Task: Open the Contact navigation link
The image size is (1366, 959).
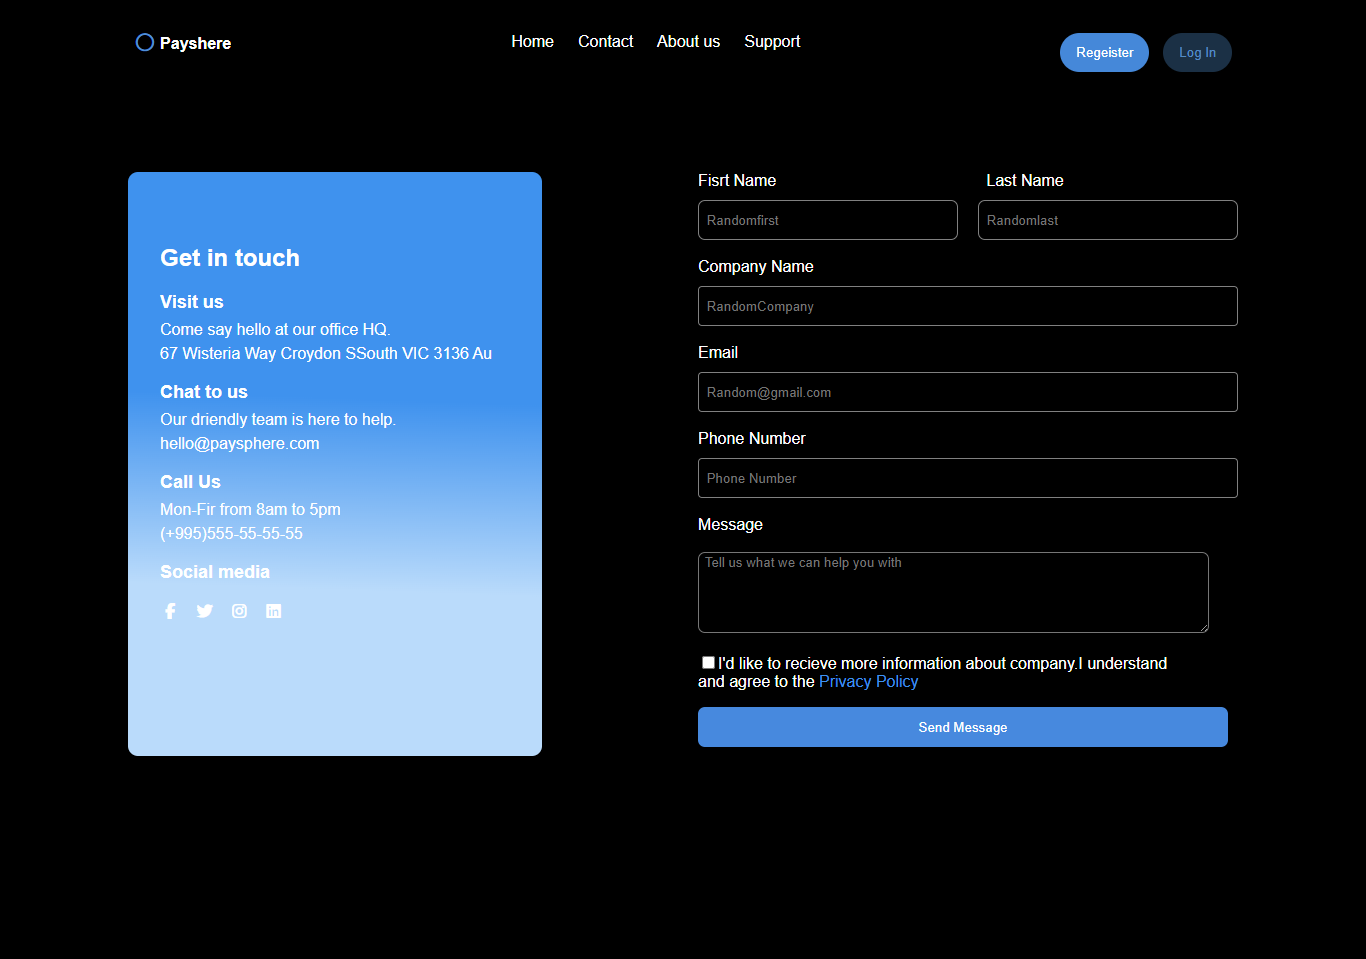Action: [x=605, y=41]
